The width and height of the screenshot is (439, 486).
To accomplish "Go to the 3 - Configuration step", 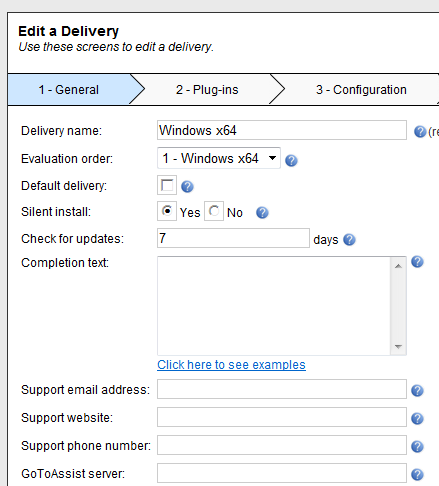I will 361,90.
